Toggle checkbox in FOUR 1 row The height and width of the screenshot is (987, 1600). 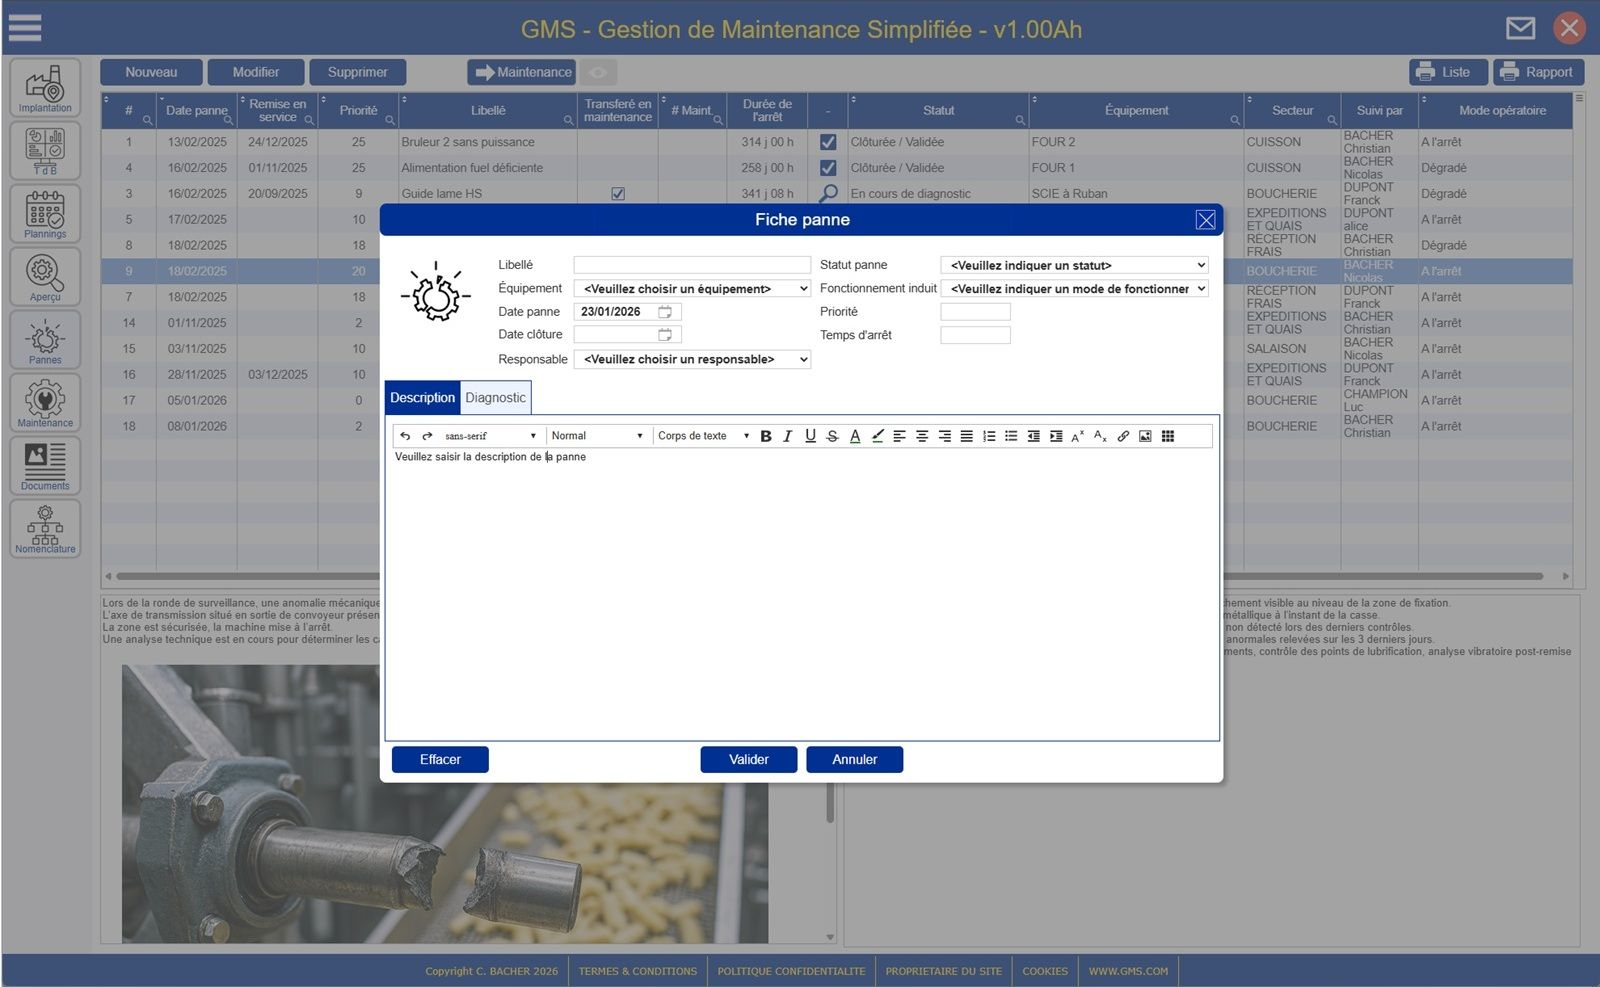click(x=828, y=168)
